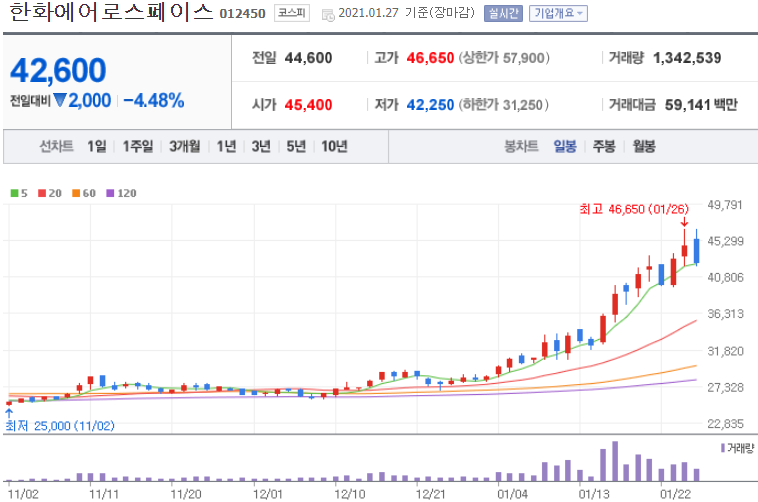The image size is (758, 502).
Task: Click the 36,313 price axis label
Action: [725, 314]
